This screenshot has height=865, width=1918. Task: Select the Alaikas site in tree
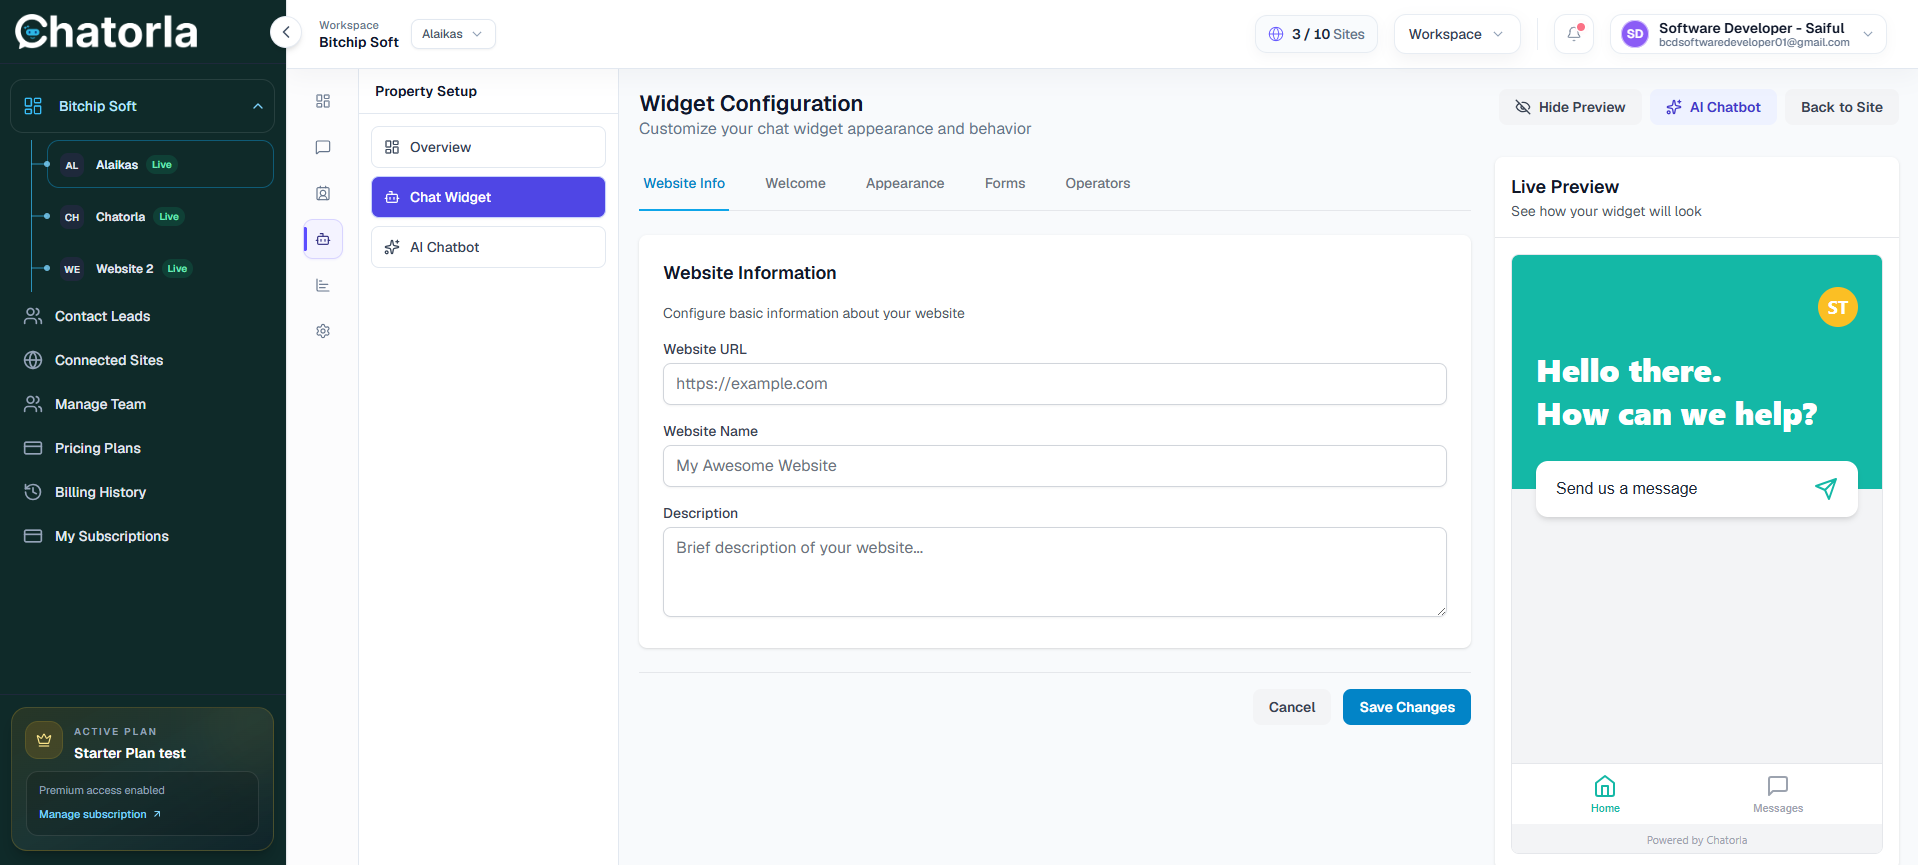point(160,164)
